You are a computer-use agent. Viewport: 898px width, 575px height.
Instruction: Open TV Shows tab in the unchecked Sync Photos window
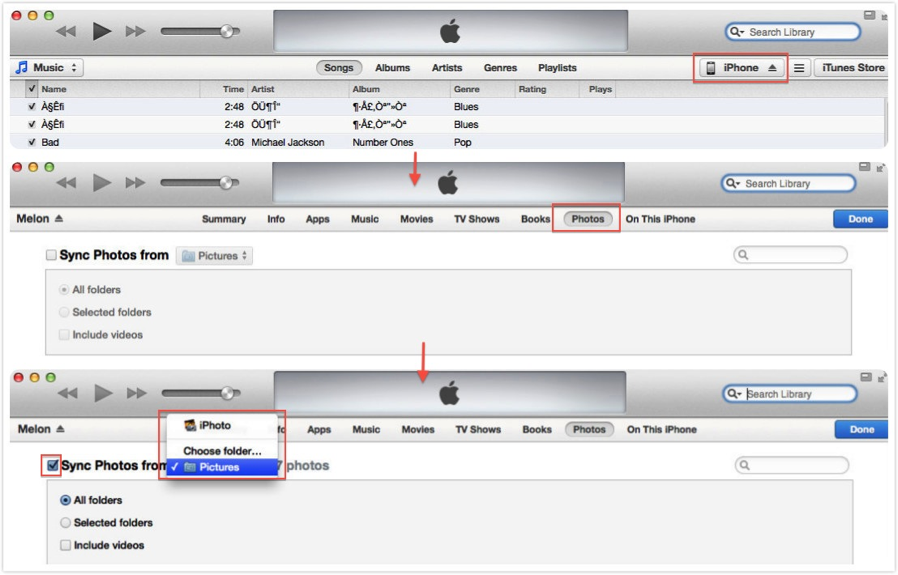point(476,219)
